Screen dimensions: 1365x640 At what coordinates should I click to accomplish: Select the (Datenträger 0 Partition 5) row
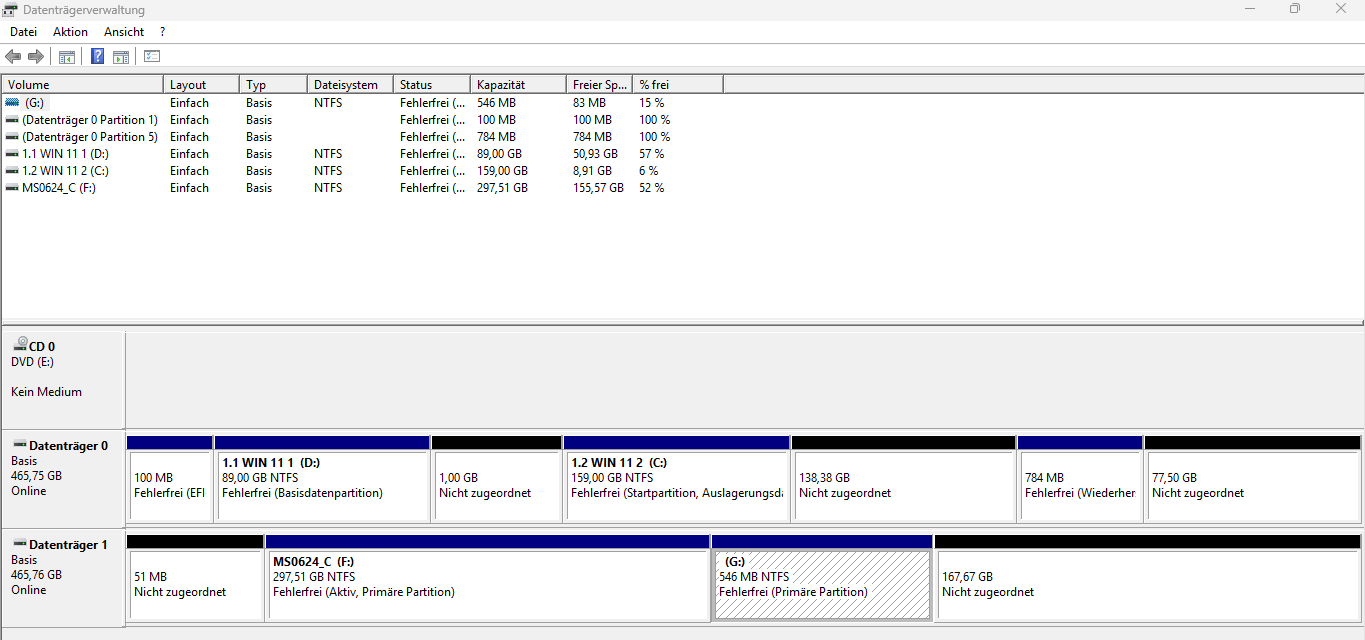90,136
